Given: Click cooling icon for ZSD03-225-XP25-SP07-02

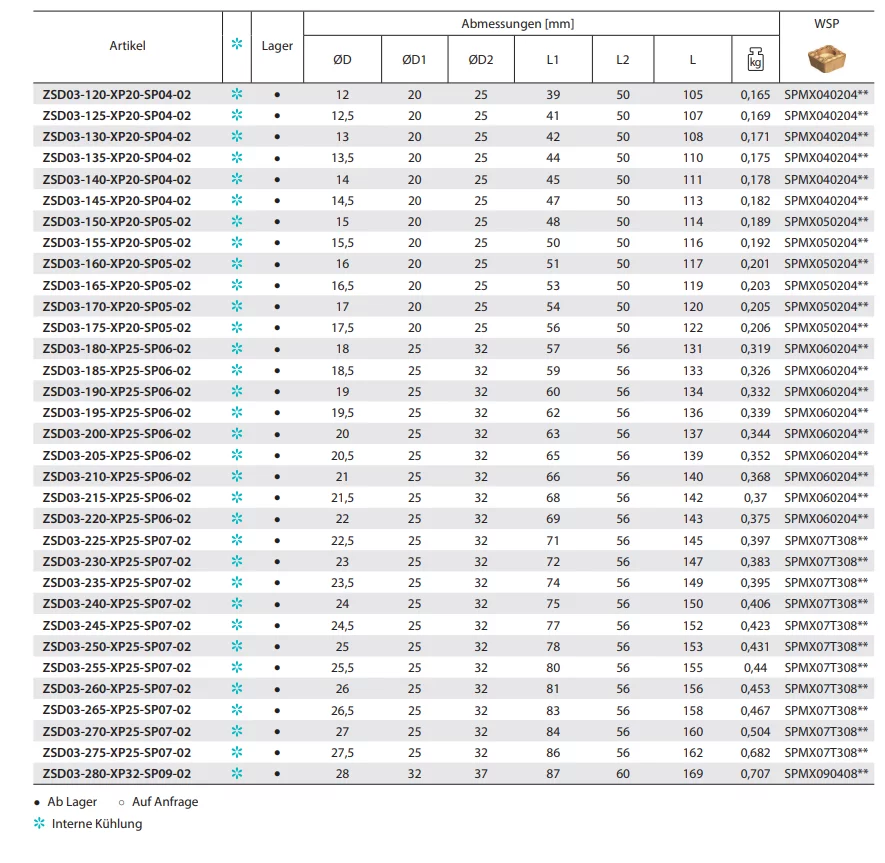Looking at the screenshot, I should point(237,540).
